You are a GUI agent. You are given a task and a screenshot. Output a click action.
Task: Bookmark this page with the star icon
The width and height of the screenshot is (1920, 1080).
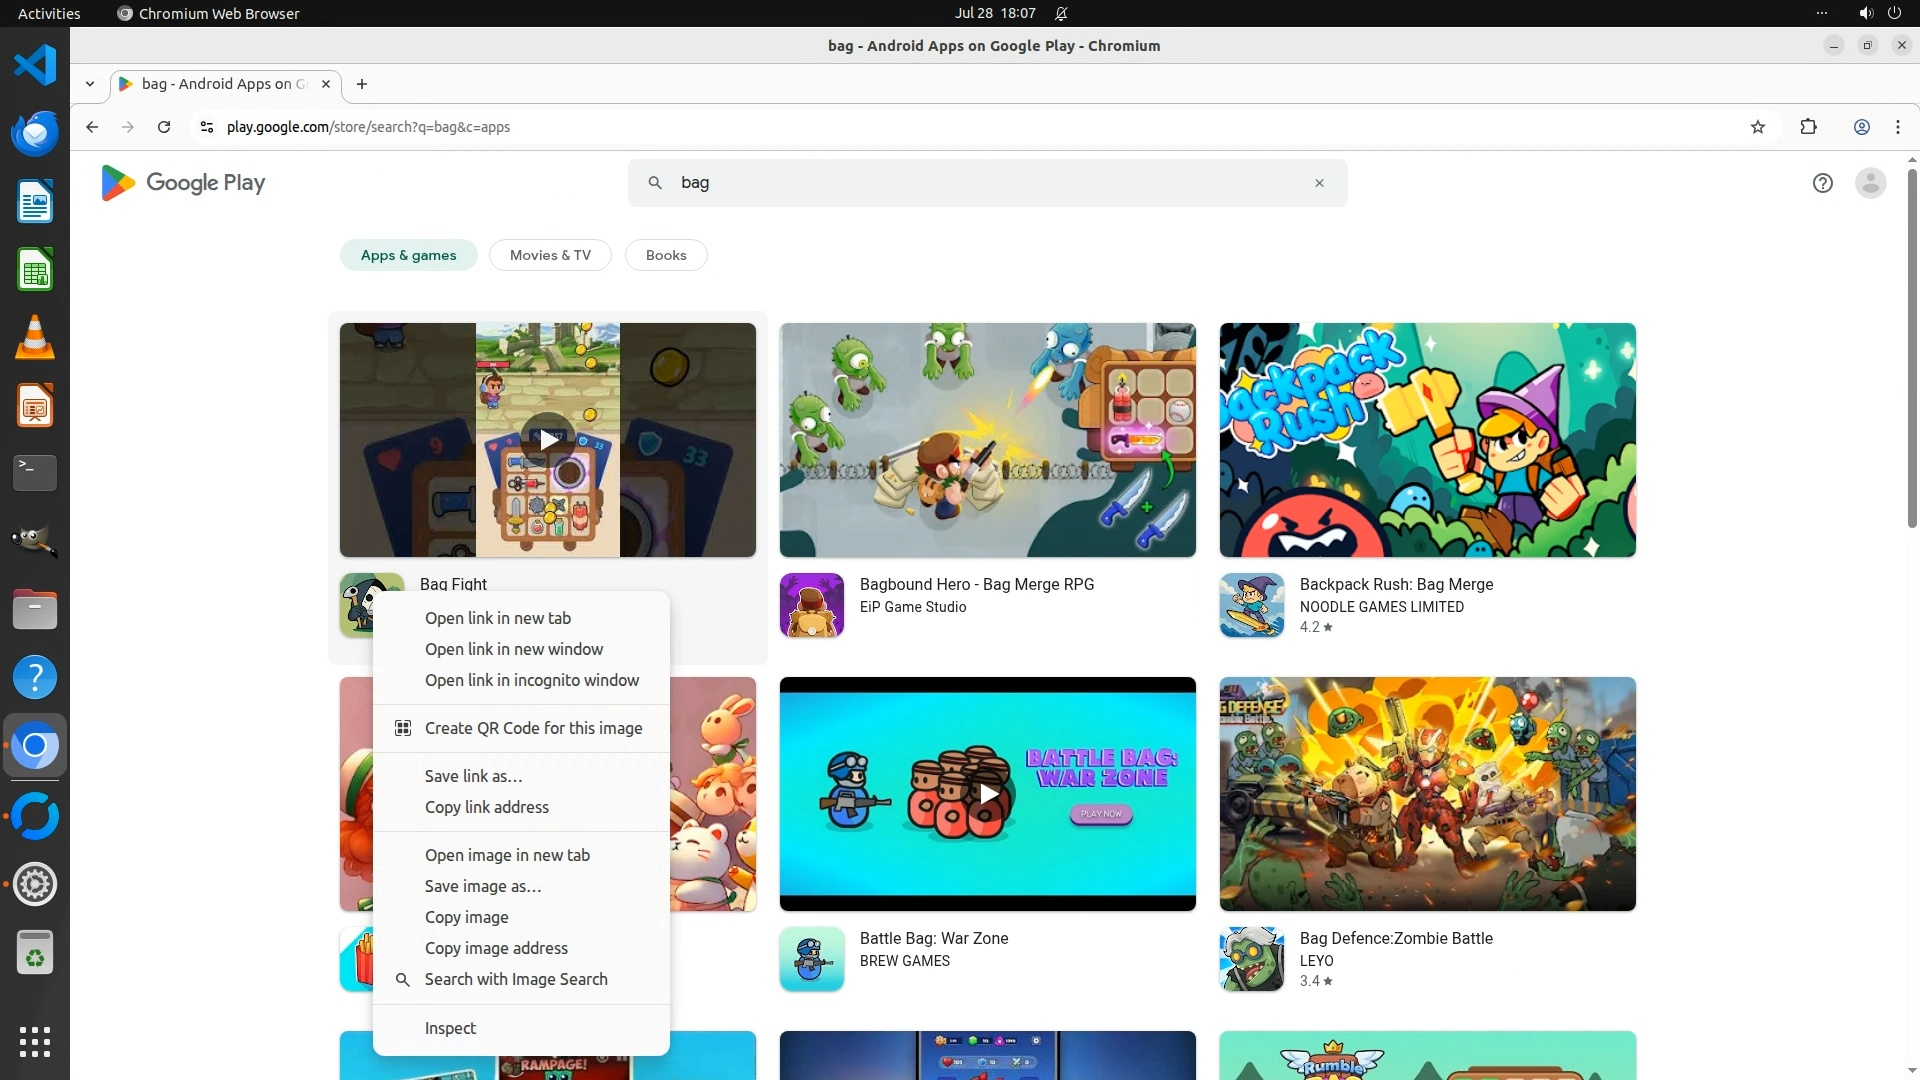click(1758, 127)
